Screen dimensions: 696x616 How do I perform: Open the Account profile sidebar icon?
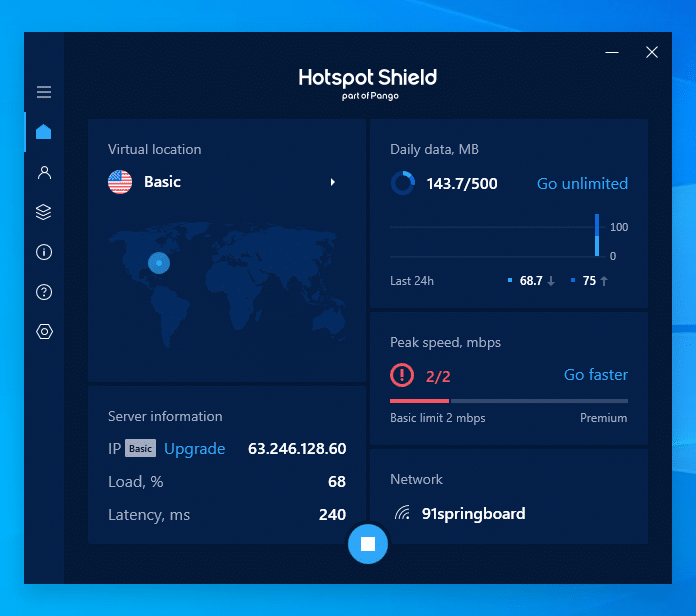pos(44,172)
